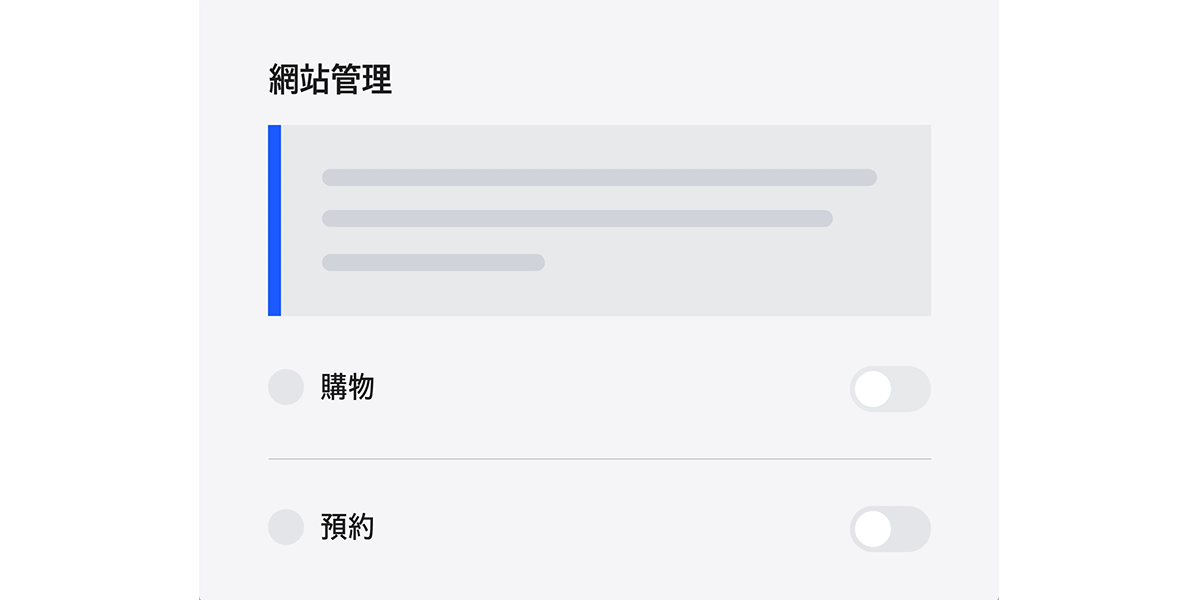
Task: Click the gray track of the 預約 switch
Action: click(912, 529)
